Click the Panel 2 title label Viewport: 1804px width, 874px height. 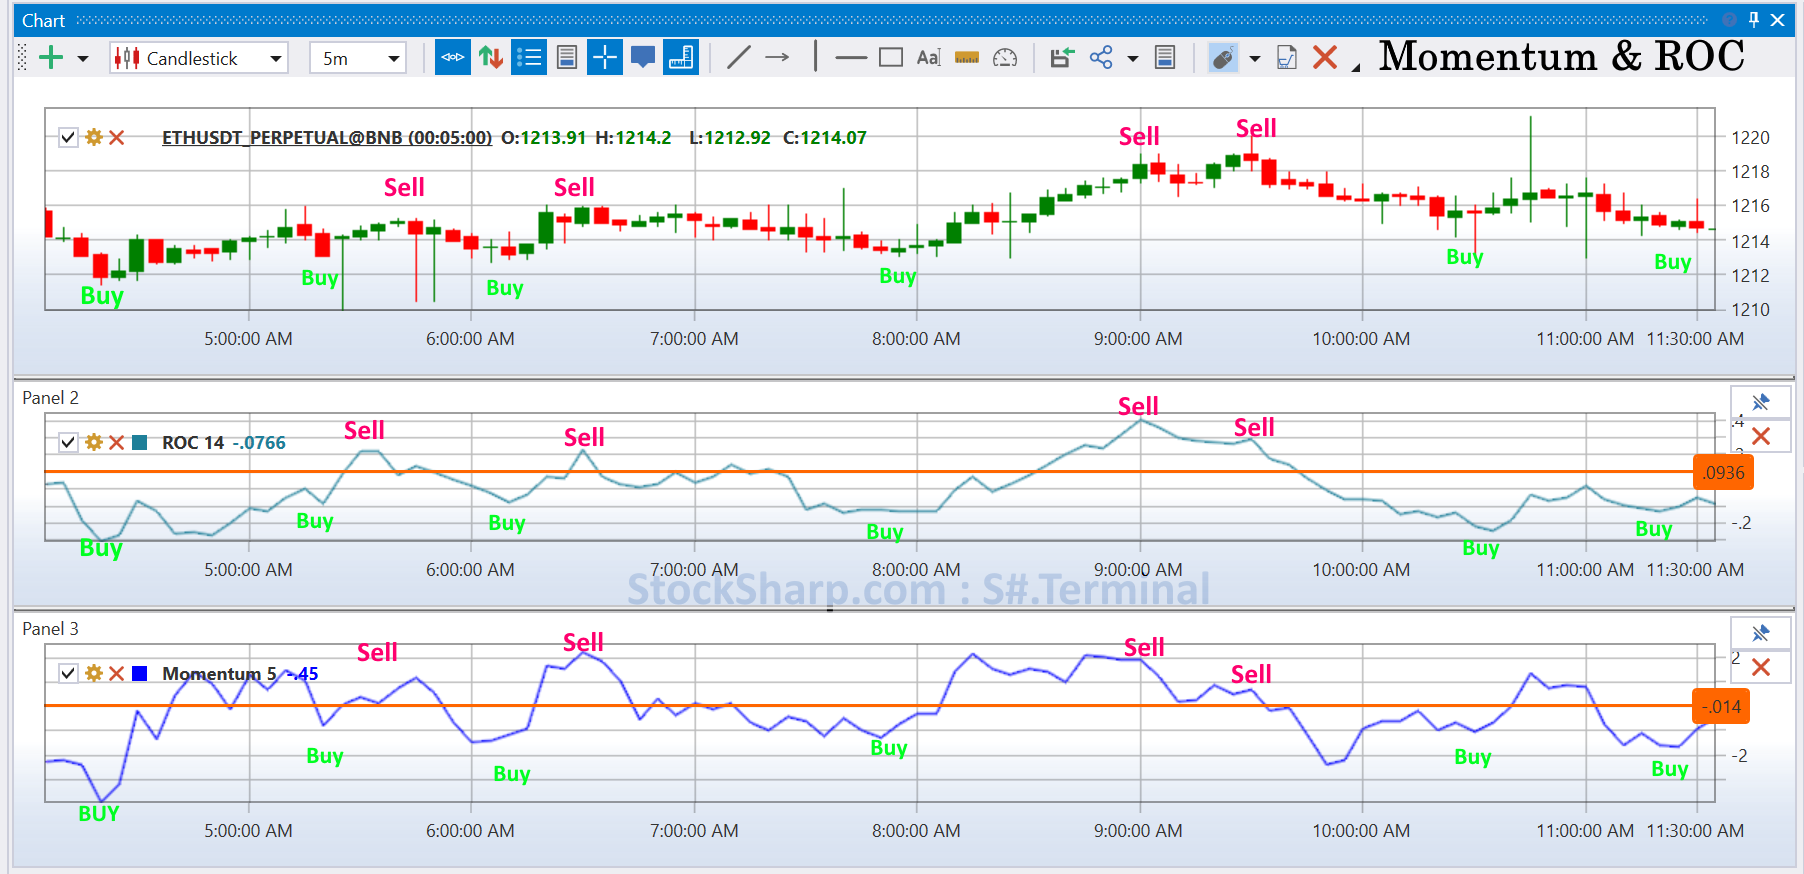point(50,398)
